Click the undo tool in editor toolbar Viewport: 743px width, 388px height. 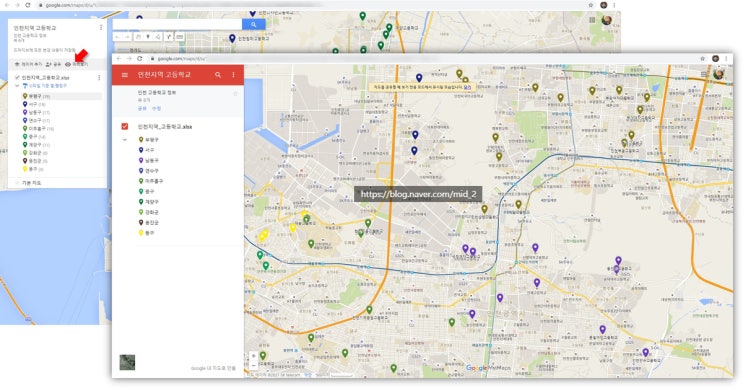coord(117,36)
